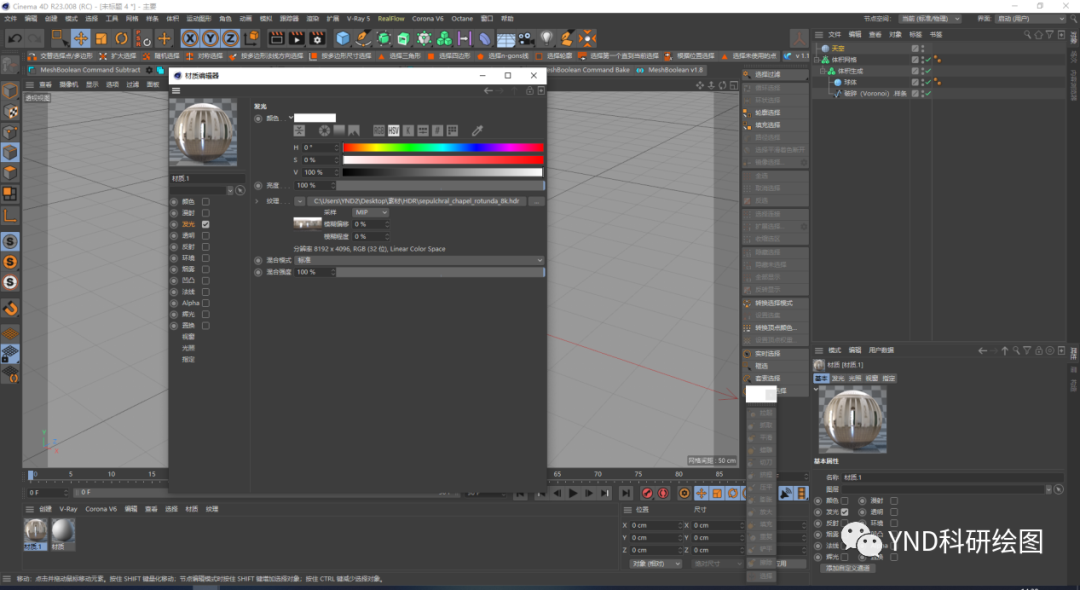Expand the 纹理 texture disclosure arrow
This screenshot has width=1080, height=590.
pyautogui.click(x=257, y=201)
